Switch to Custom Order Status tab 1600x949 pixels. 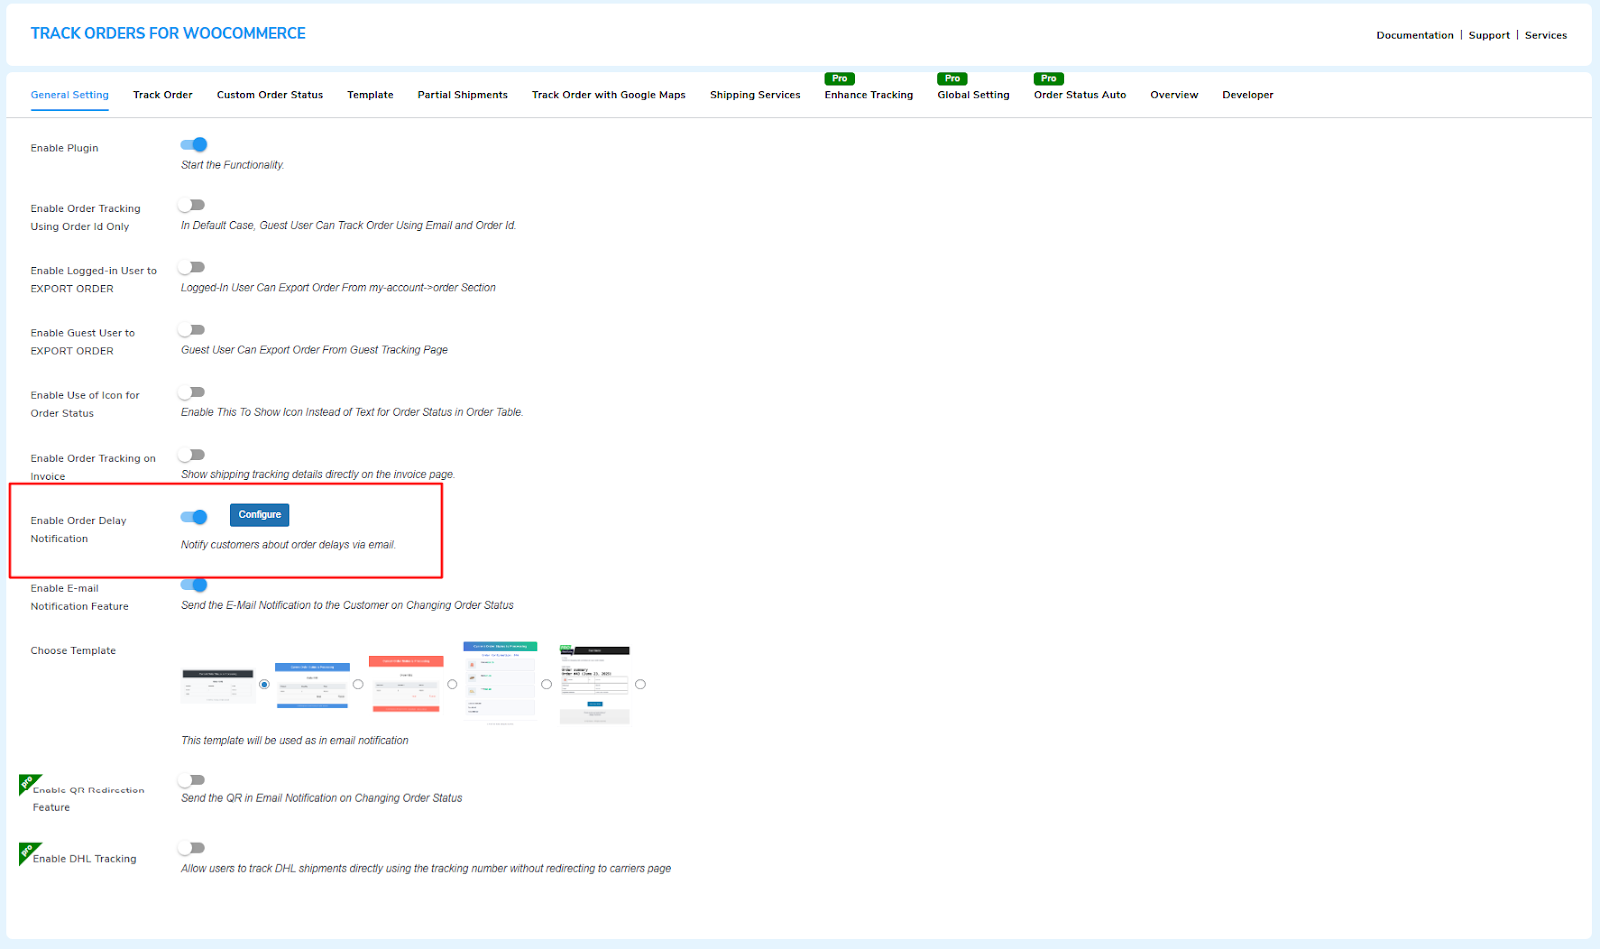270,95
